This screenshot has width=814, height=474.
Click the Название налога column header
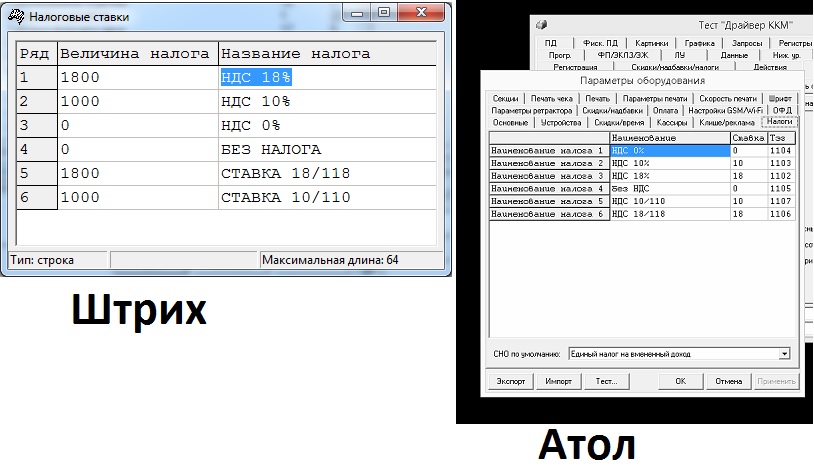[327, 53]
